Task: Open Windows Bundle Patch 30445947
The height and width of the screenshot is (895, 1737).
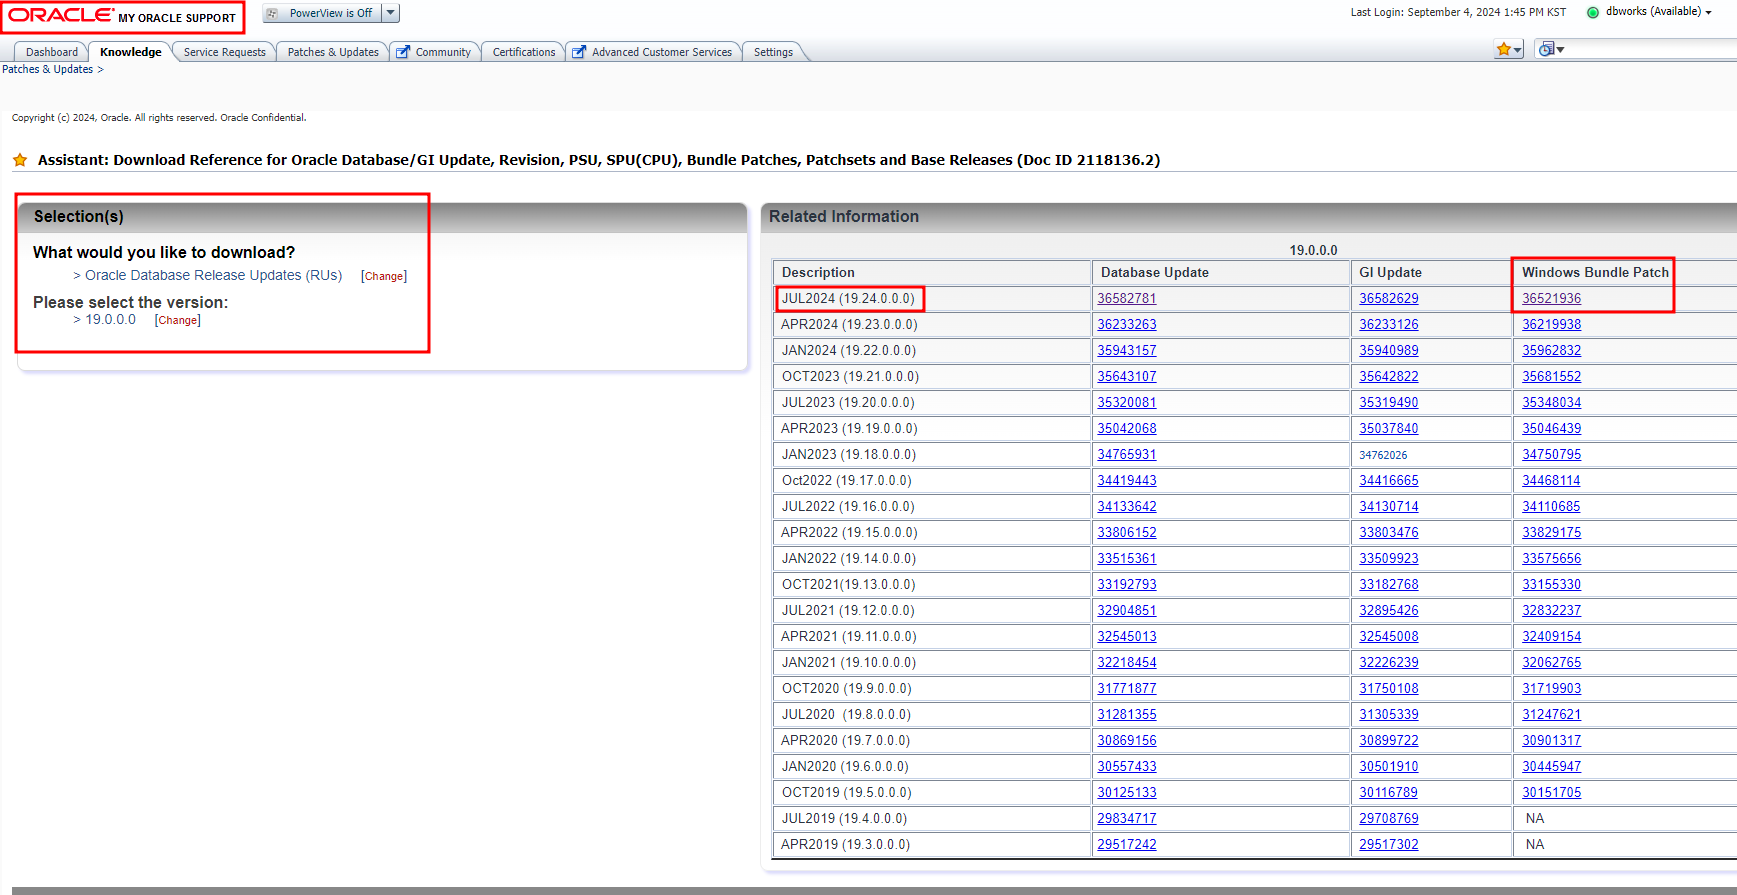Action: click(1551, 767)
